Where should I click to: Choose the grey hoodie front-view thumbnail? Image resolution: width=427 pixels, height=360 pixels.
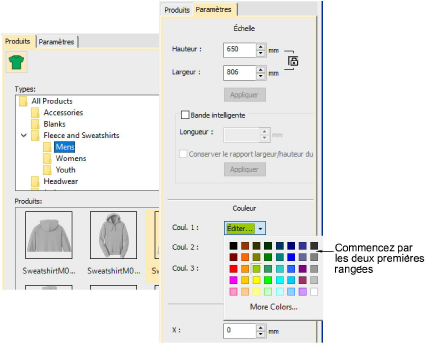113,235
